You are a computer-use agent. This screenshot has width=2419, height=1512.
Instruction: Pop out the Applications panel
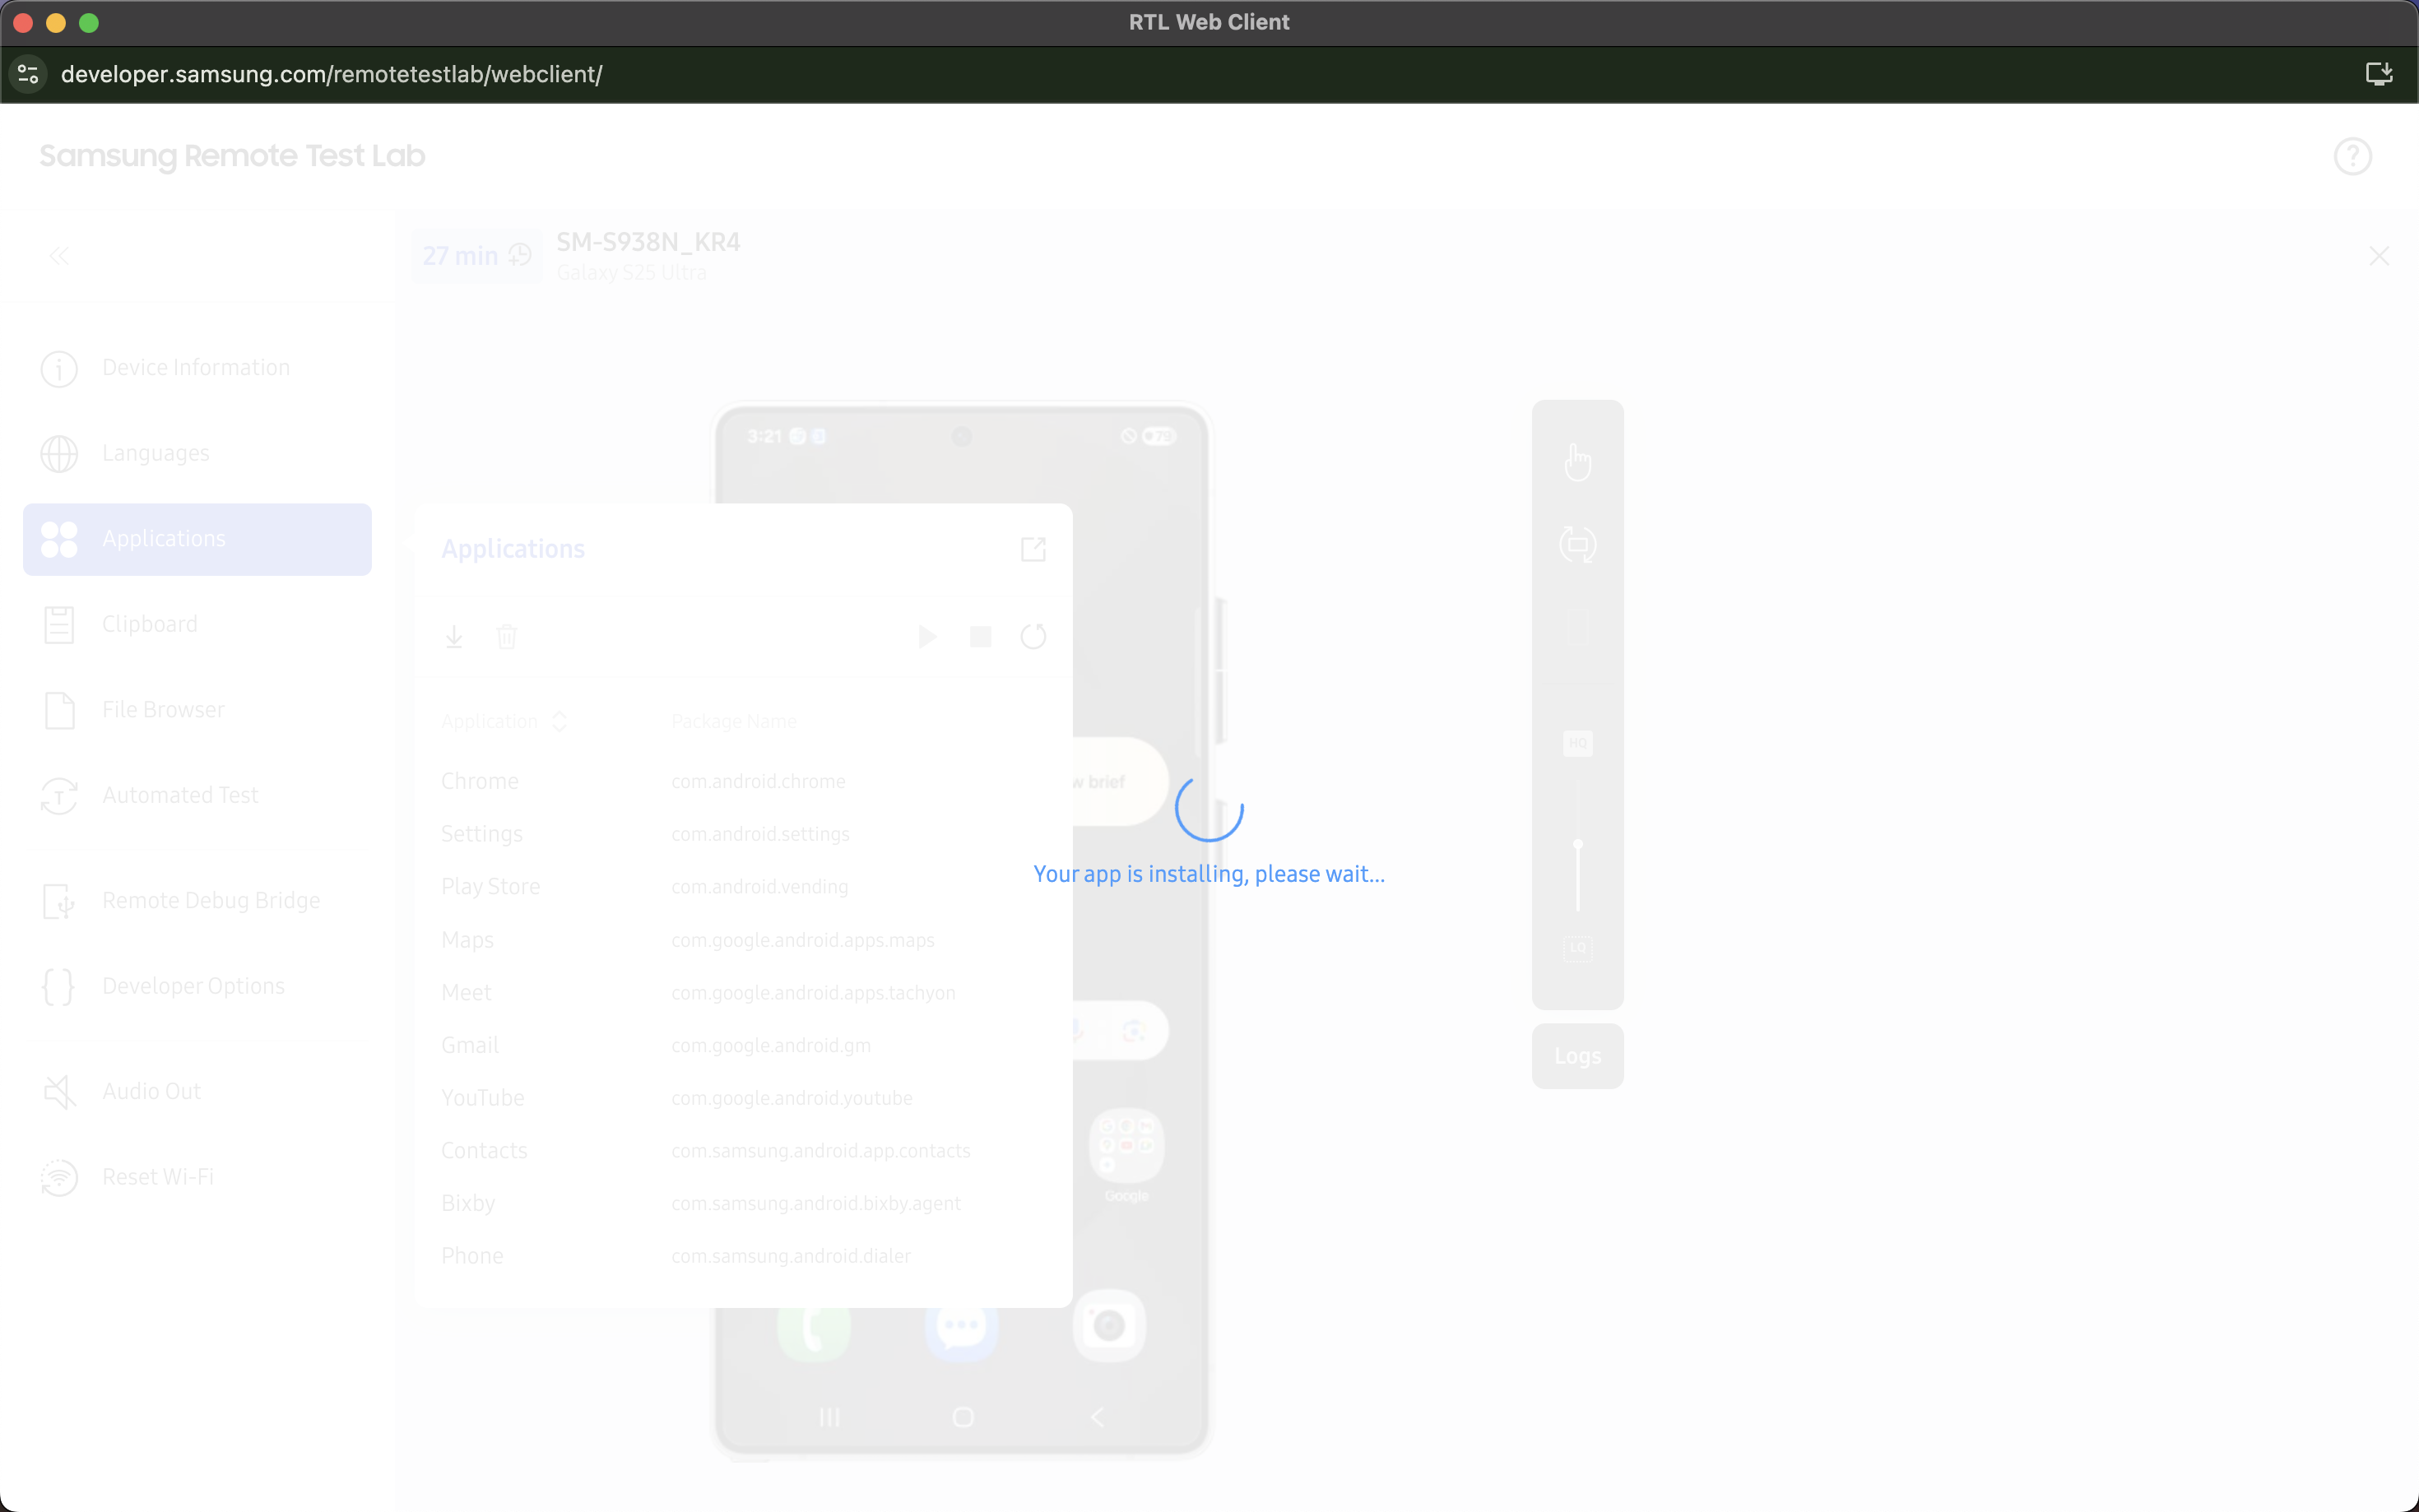point(1033,549)
